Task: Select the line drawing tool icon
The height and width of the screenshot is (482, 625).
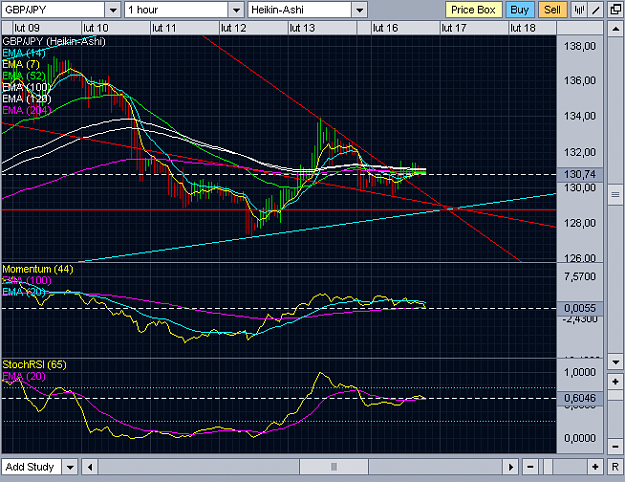Action: click(x=596, y=10)
